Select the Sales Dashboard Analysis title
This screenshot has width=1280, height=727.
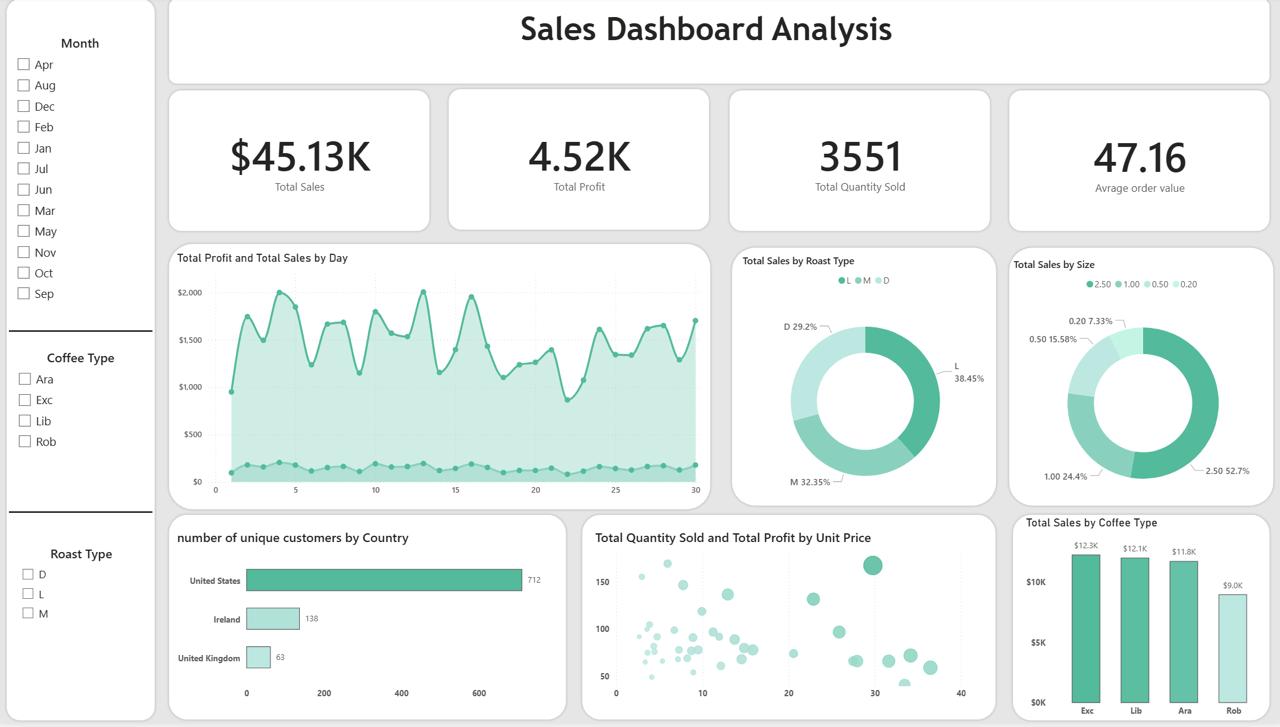(705, 29)
